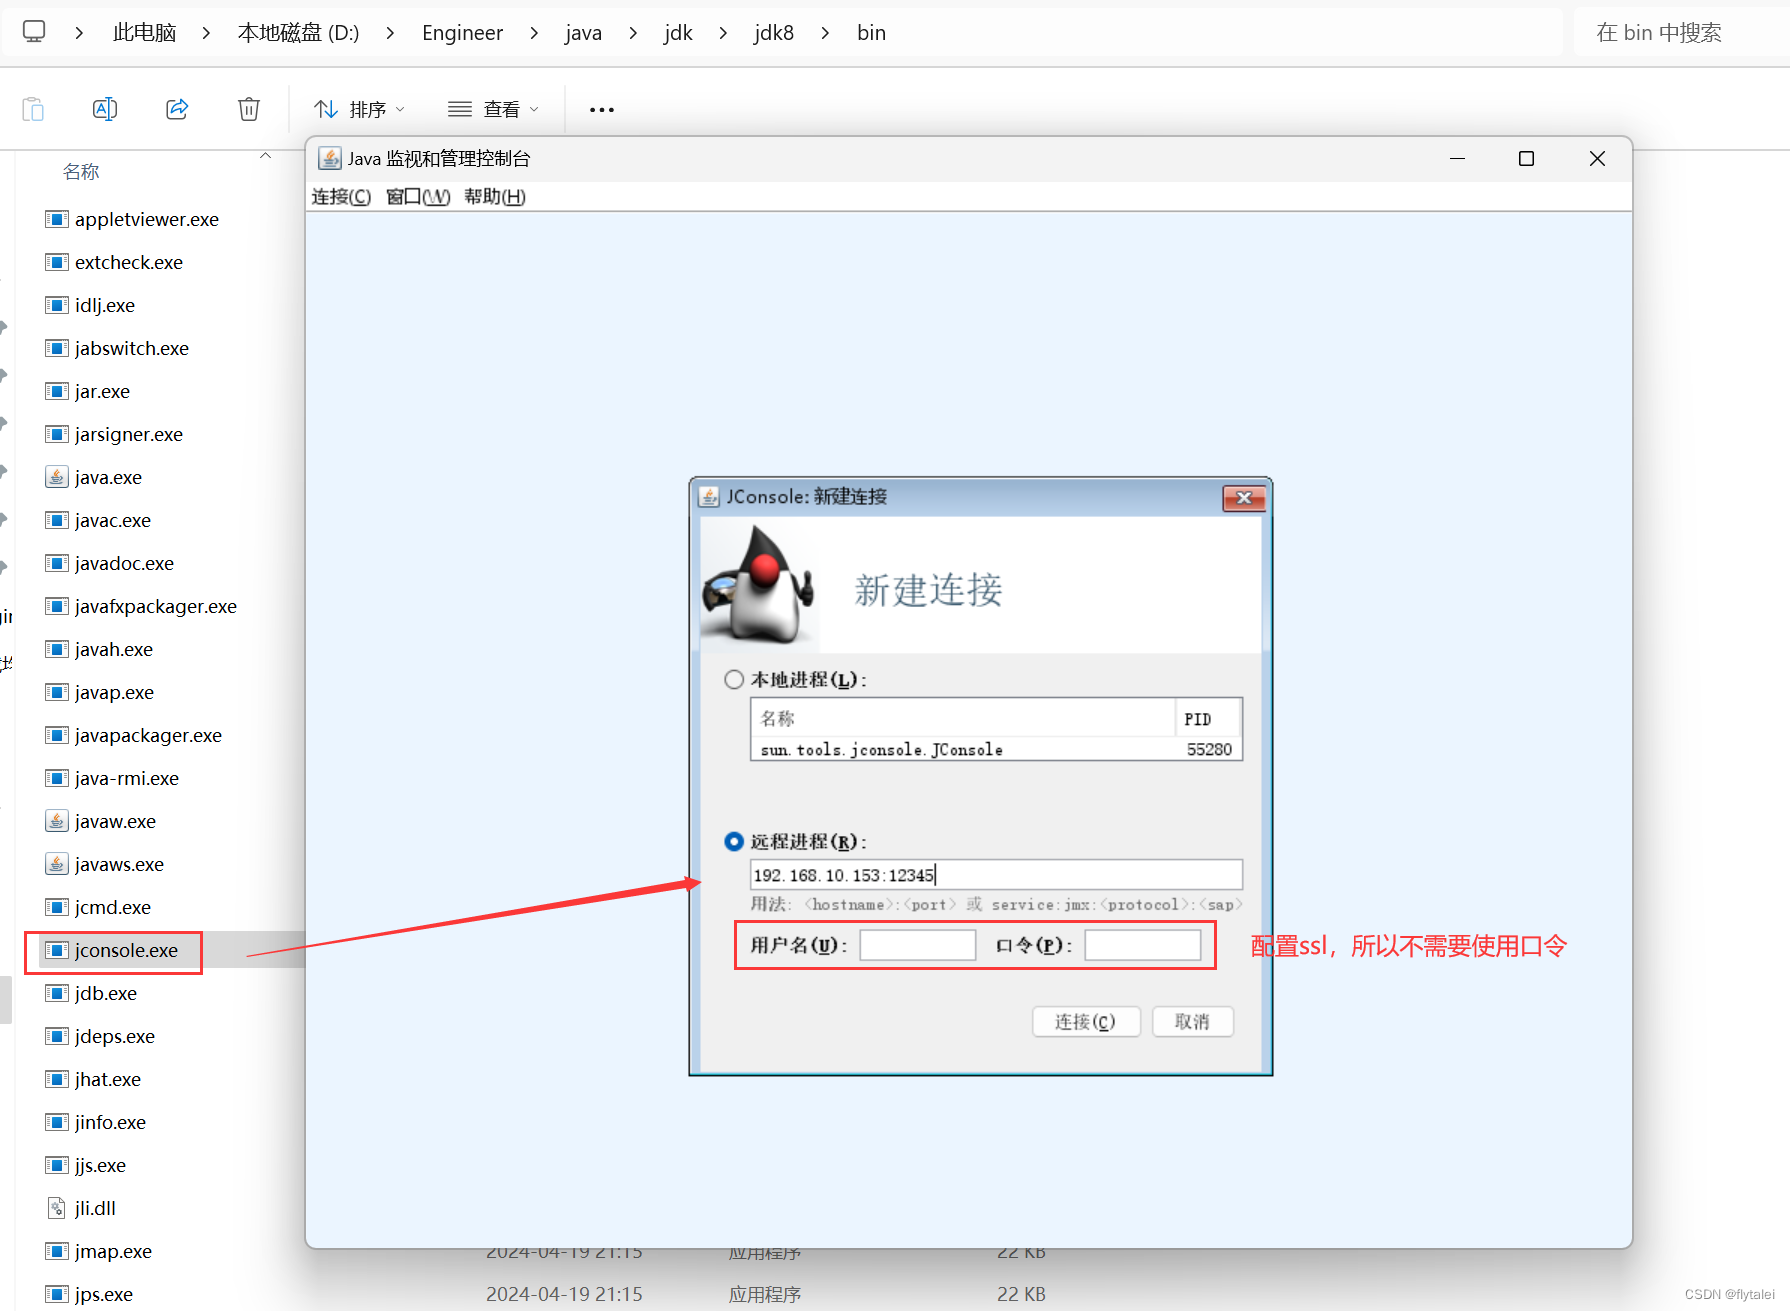Select jarsigner.exe in file list

(129, 434)
